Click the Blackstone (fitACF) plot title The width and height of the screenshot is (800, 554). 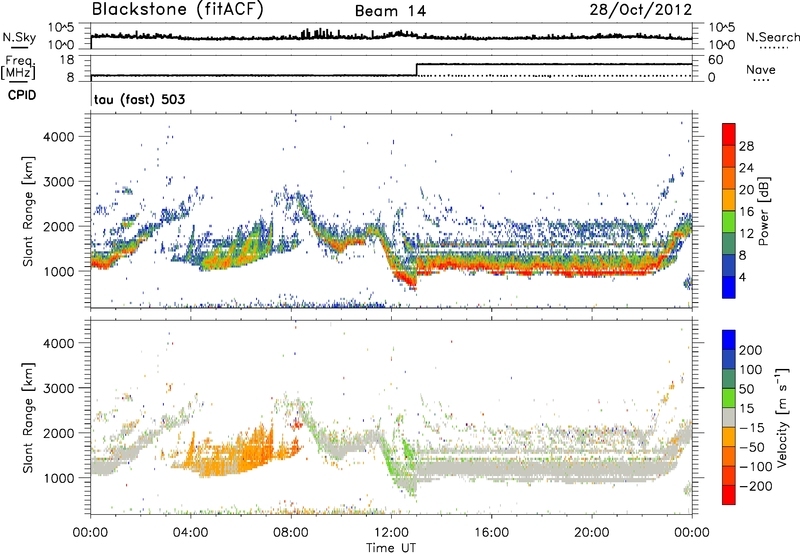coord(177,10)
